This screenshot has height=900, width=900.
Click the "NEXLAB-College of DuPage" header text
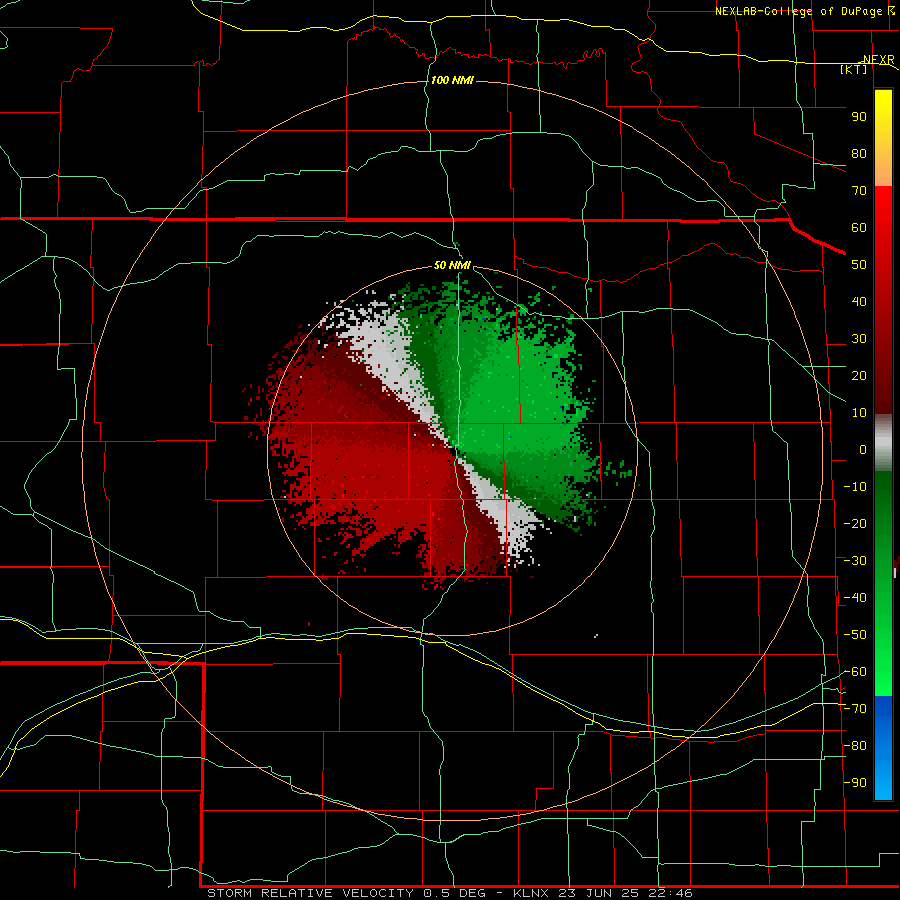[798, 11]
